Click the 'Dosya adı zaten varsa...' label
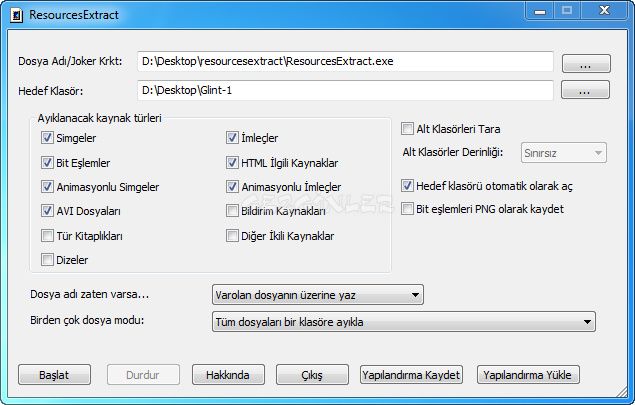The width and height of the screenshot is (635, 405). tap(89, 294)
